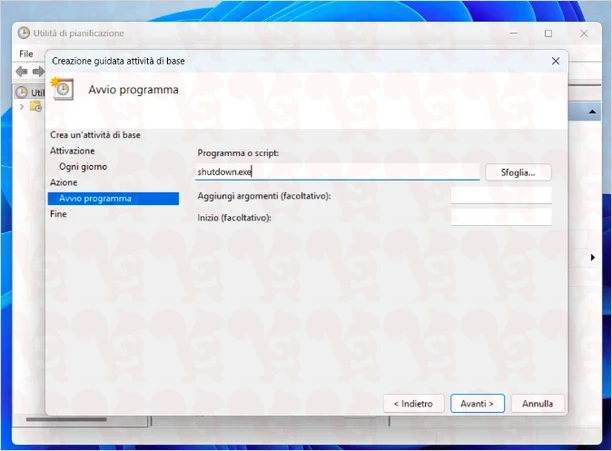Viewport: 612px width, 451px height.
Task: Click the Inizio (facoltativo) input field
Action: tap(501, 217)
